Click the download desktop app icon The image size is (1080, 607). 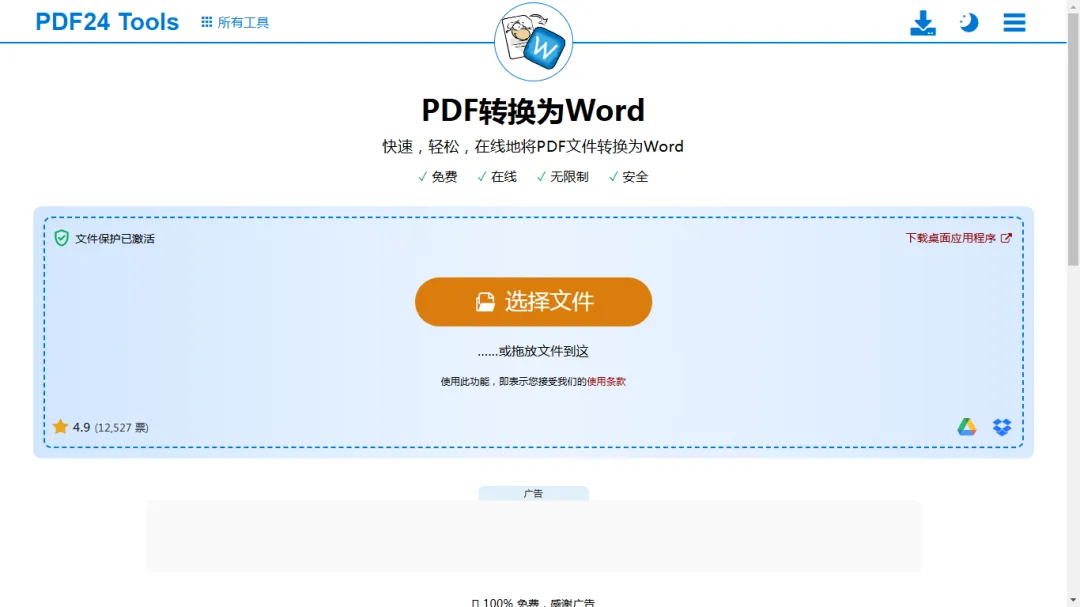click(922, 23)
